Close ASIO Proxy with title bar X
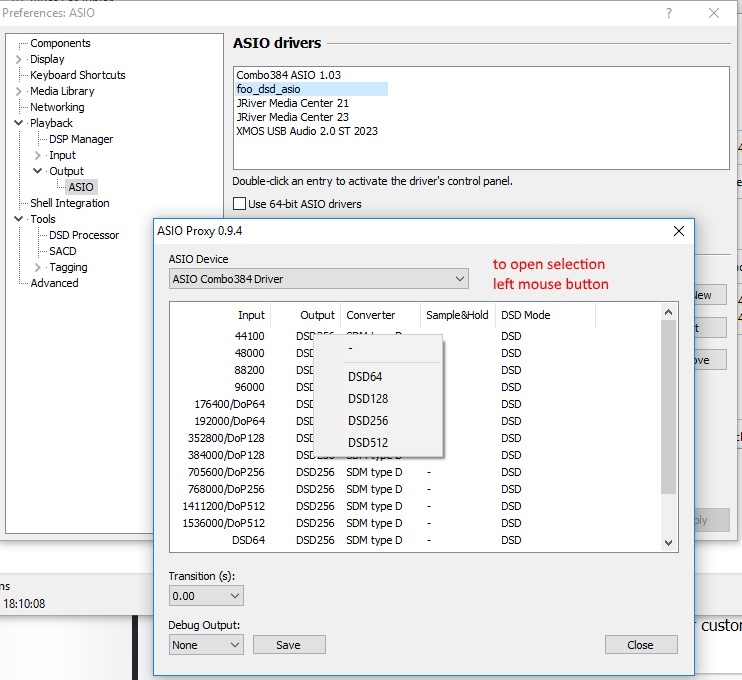The image size is (742, 680). click(x=679, y=231)
